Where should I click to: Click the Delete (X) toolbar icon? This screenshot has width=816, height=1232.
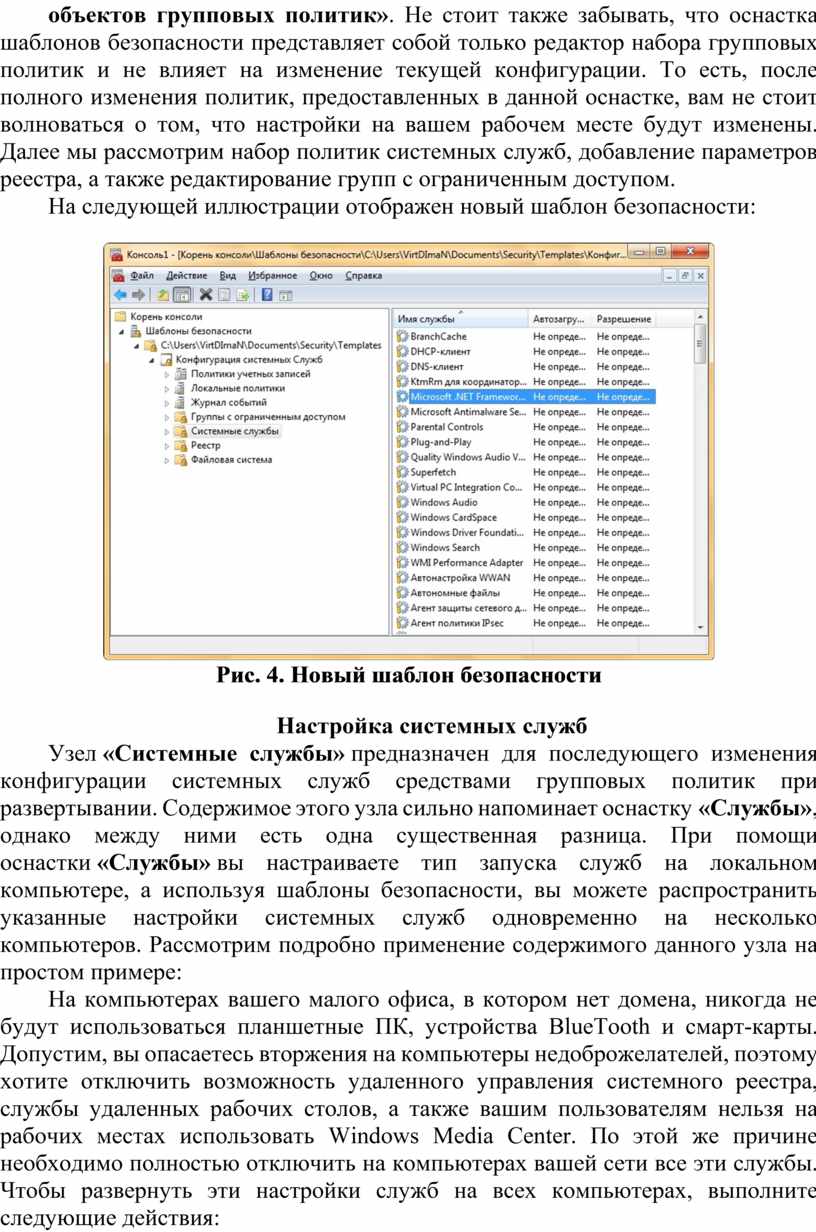coord(206,295)
